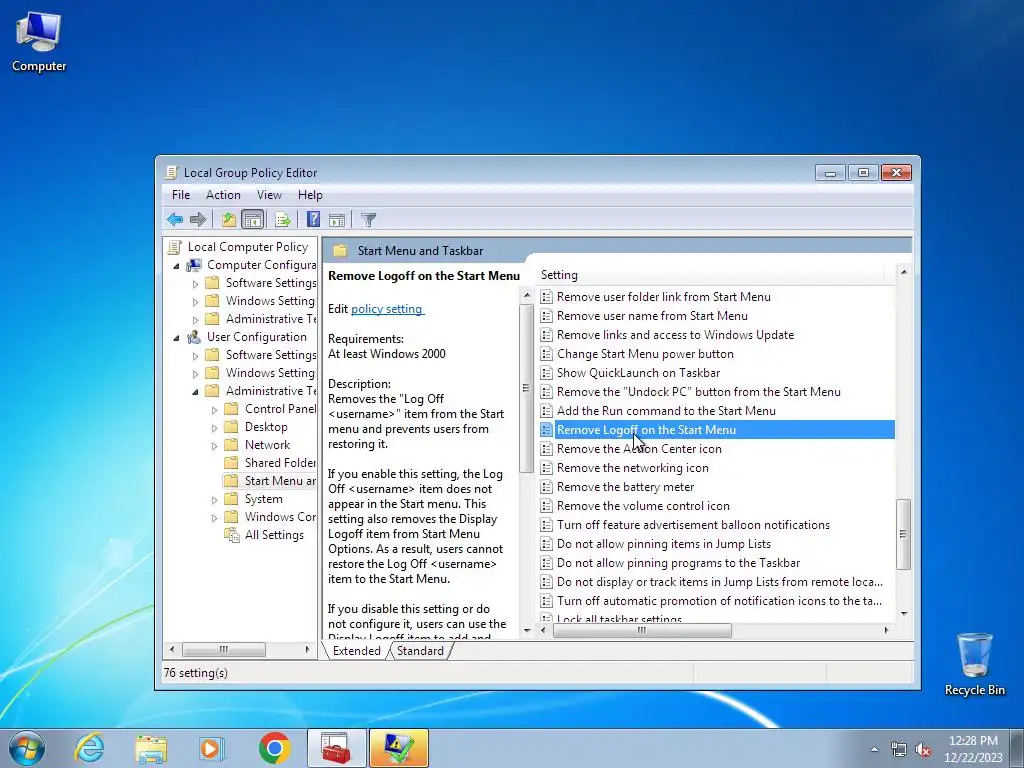The height and width of the screenshot is (768, 1024).
Task: Click the settings list vertical scrollbar thumb
Action: 903,534
